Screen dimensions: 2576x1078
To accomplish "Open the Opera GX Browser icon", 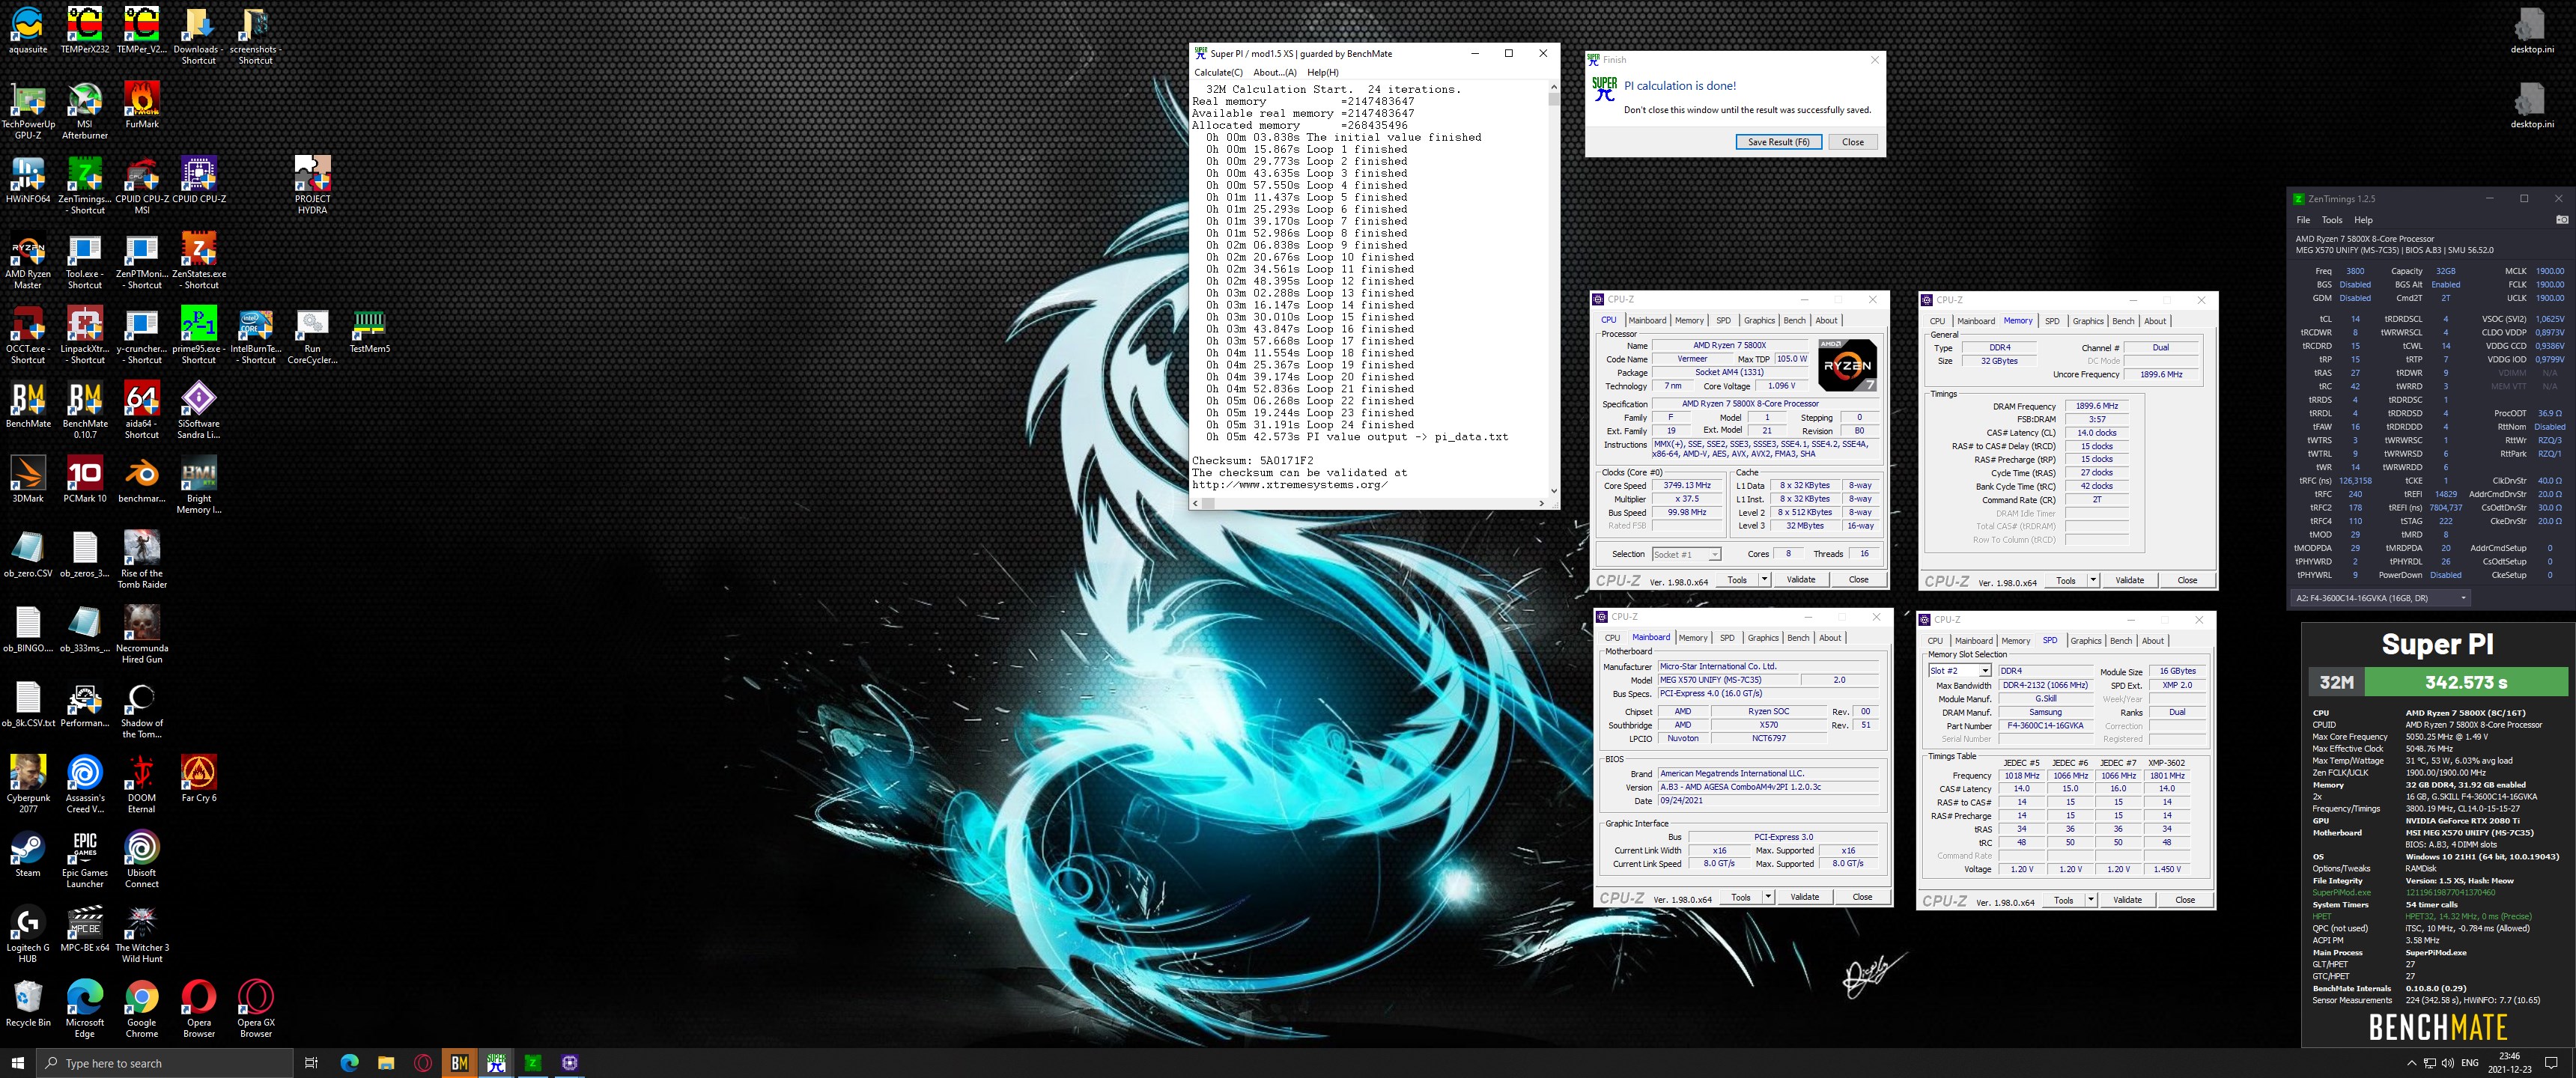I will (256, 1008).
